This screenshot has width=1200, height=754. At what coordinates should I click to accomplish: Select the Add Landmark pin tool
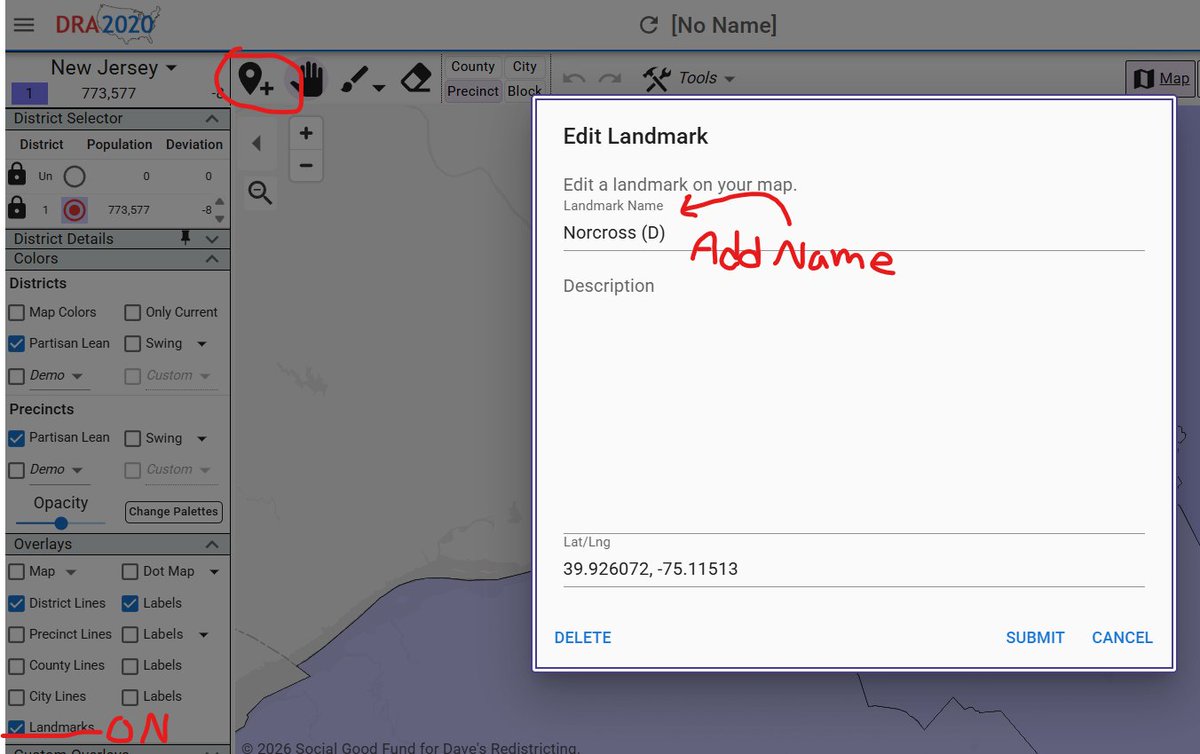(255, 79)
